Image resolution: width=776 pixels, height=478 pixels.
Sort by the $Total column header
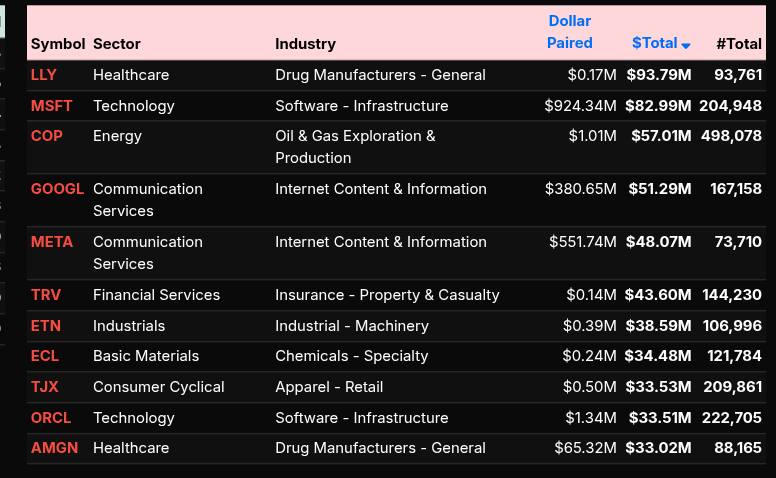(654, 43)
